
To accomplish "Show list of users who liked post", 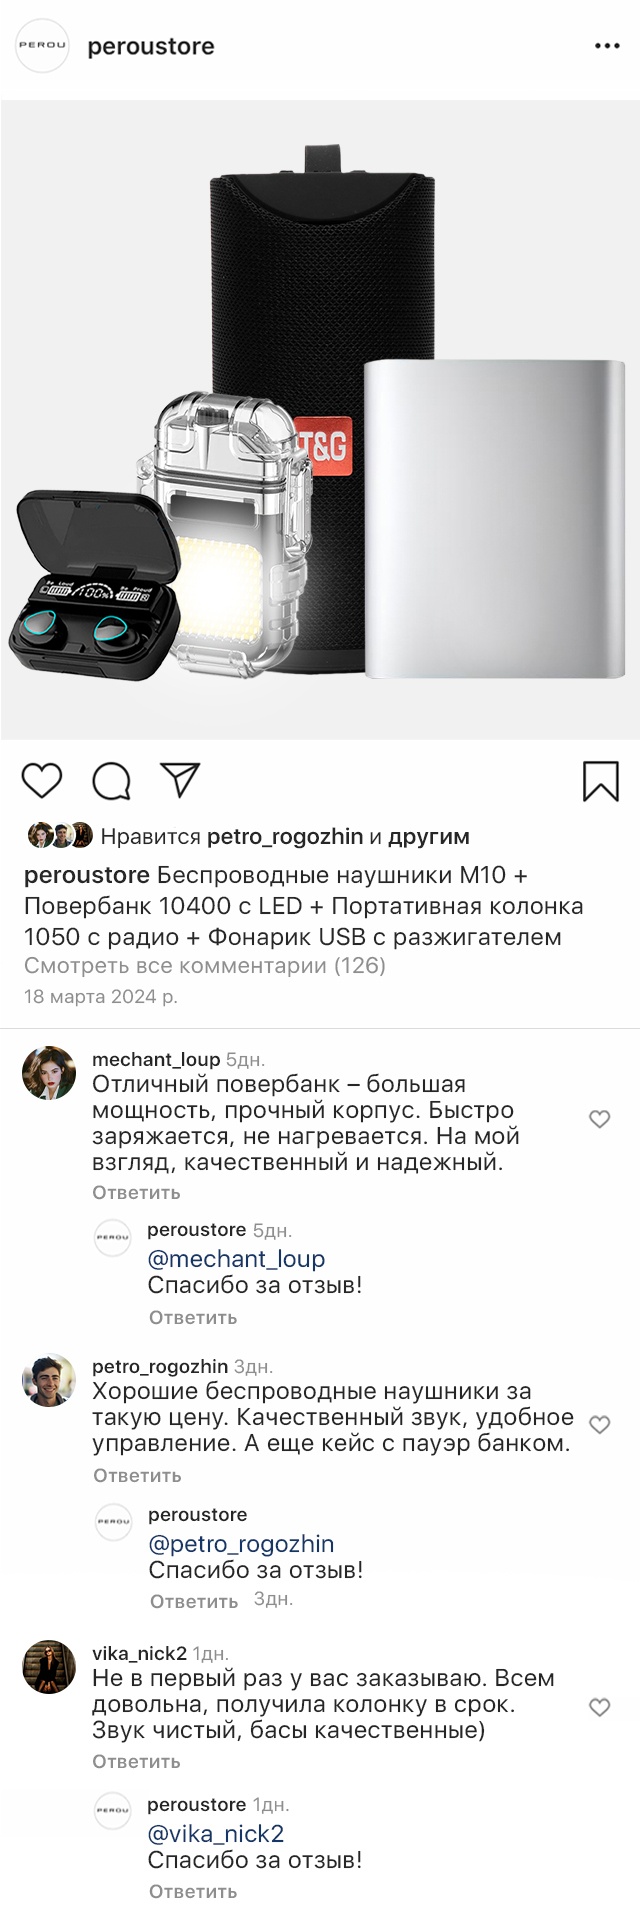I will click(x=285, y=837).
